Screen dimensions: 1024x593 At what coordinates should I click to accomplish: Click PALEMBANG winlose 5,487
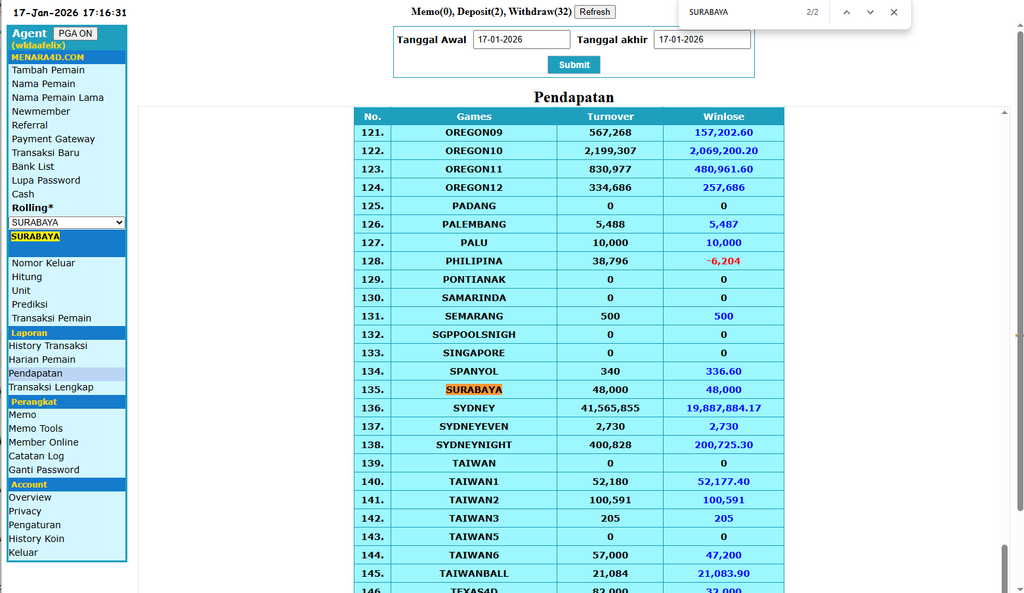point(724,225)
